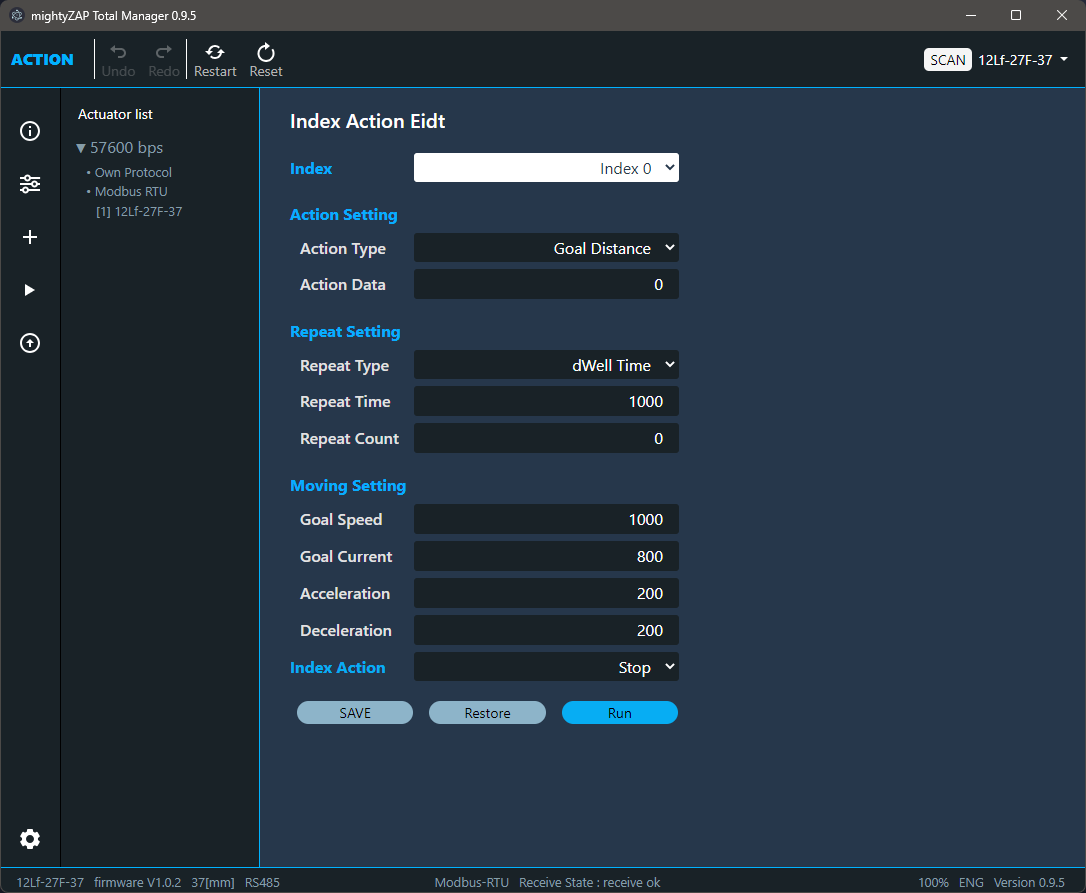Select the play action sidebar icon
1086x893 pixels.
click(30, 290)
